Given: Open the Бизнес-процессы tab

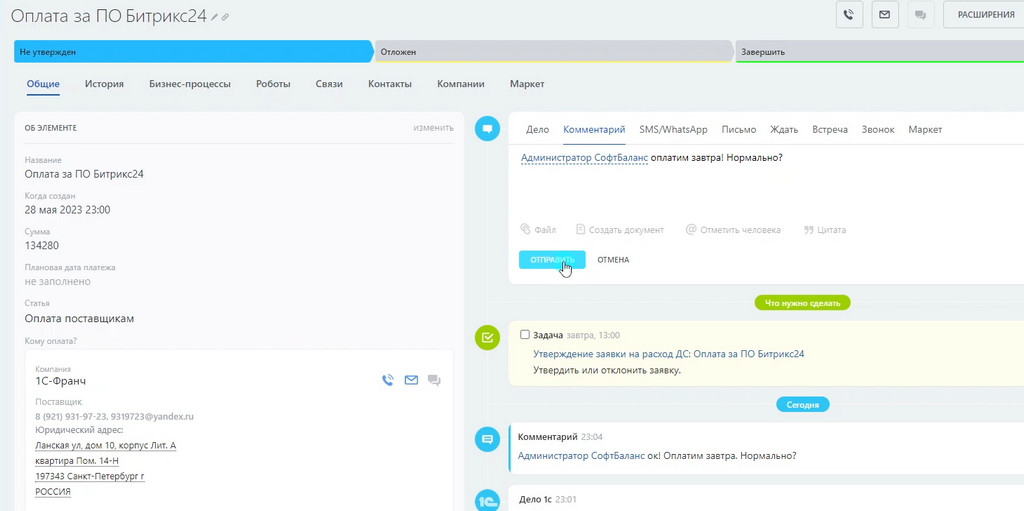Looking at the screenshot, I should [x=189, y=84].
